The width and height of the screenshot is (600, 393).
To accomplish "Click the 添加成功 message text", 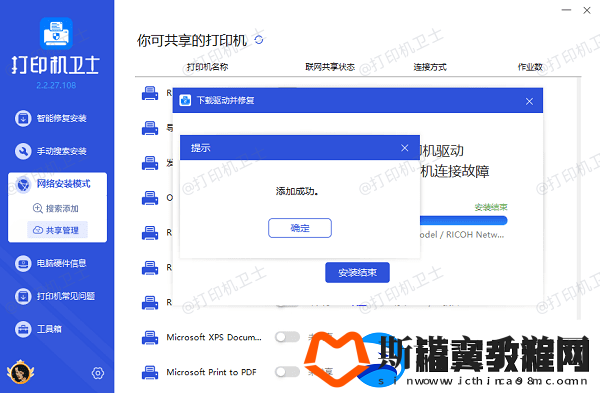I will point(297,191).
